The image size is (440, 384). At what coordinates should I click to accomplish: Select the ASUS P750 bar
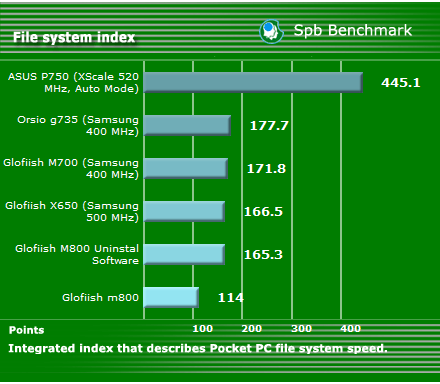point(253,82)
